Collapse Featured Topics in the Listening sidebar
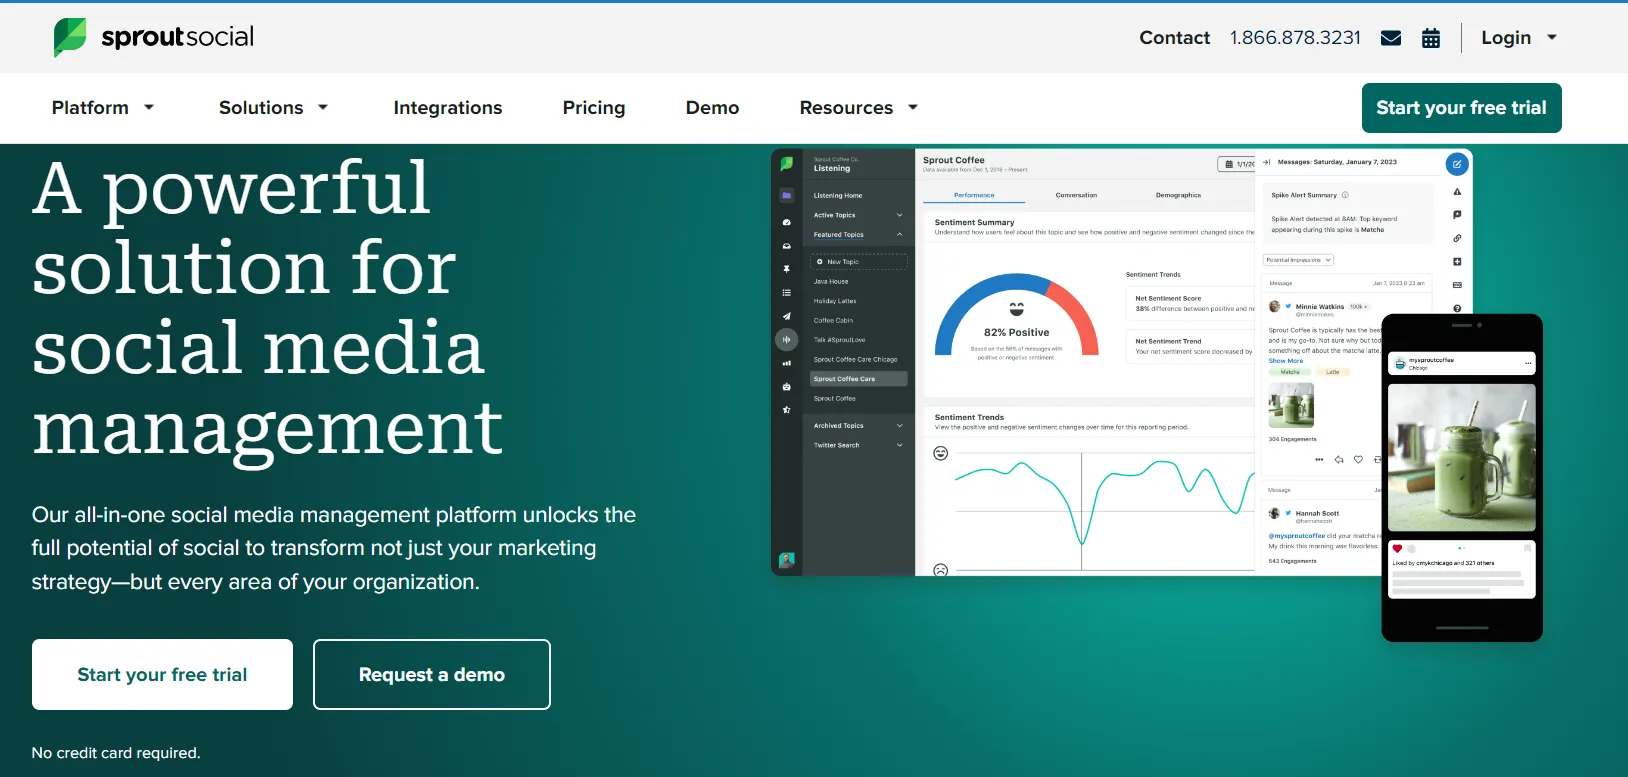The height and width of the screenshot is (777, 1628). click(859, 235)
